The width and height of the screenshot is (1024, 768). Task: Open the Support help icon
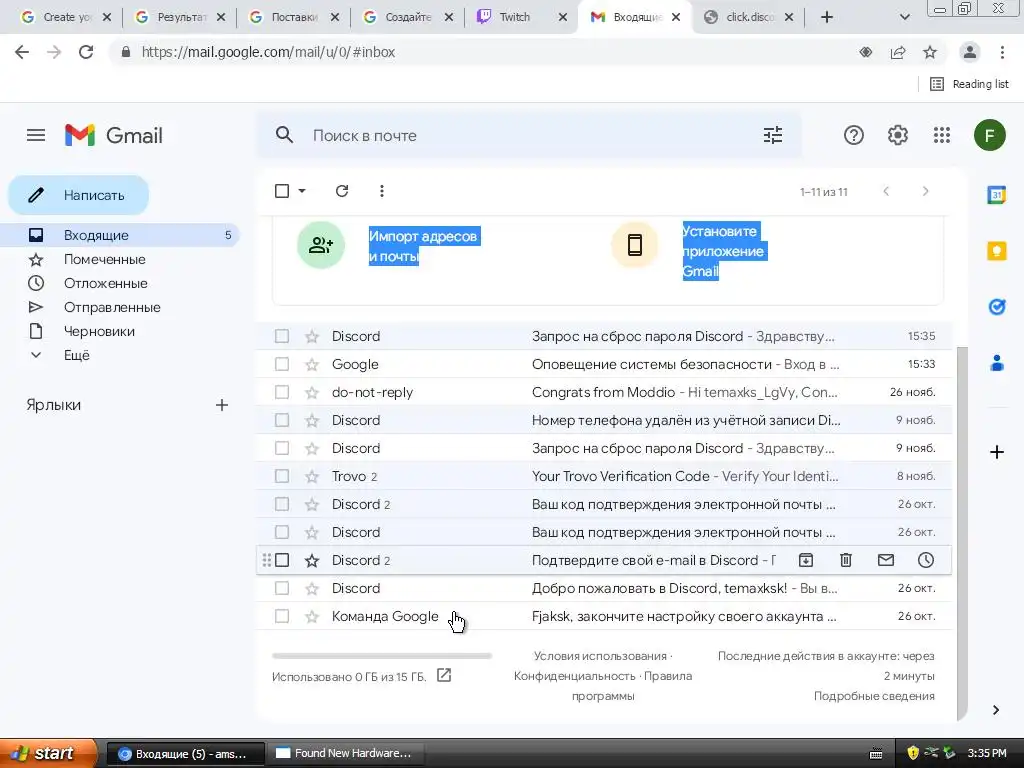pos(854,135)
